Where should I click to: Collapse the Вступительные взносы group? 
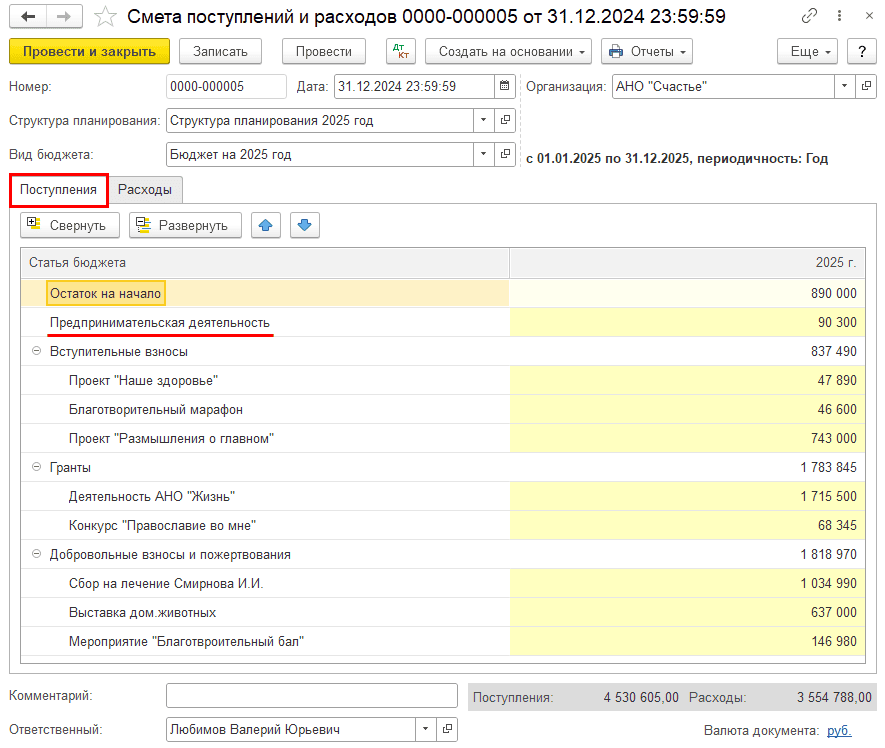(x=37, y=352)
